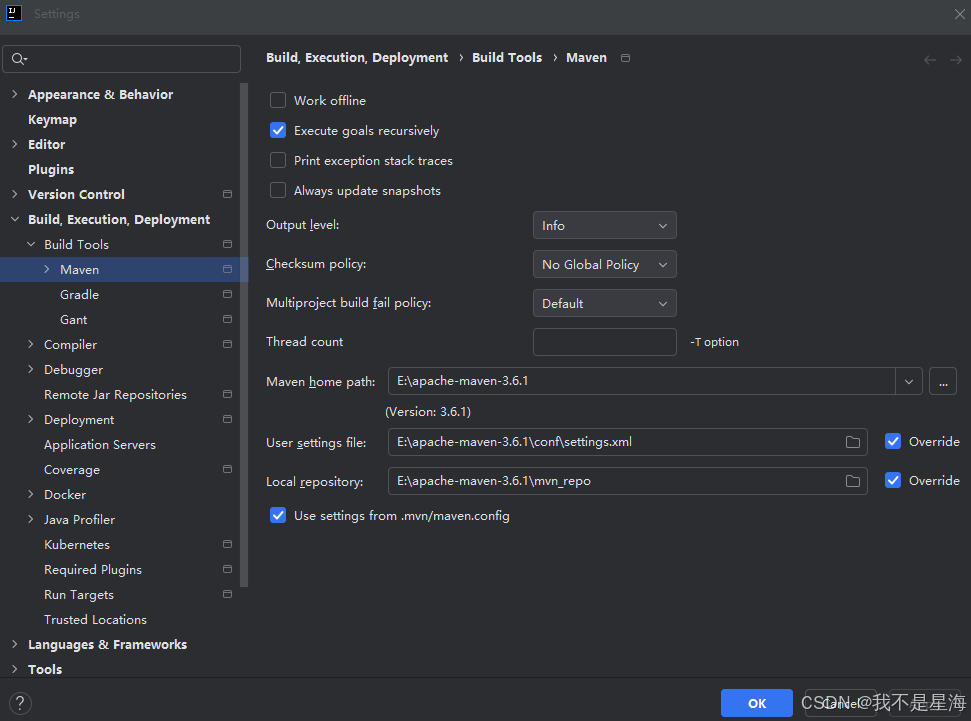Click the IntelliJ logo in title bar
Screen dimensions: 971x721
coord(14,13)
